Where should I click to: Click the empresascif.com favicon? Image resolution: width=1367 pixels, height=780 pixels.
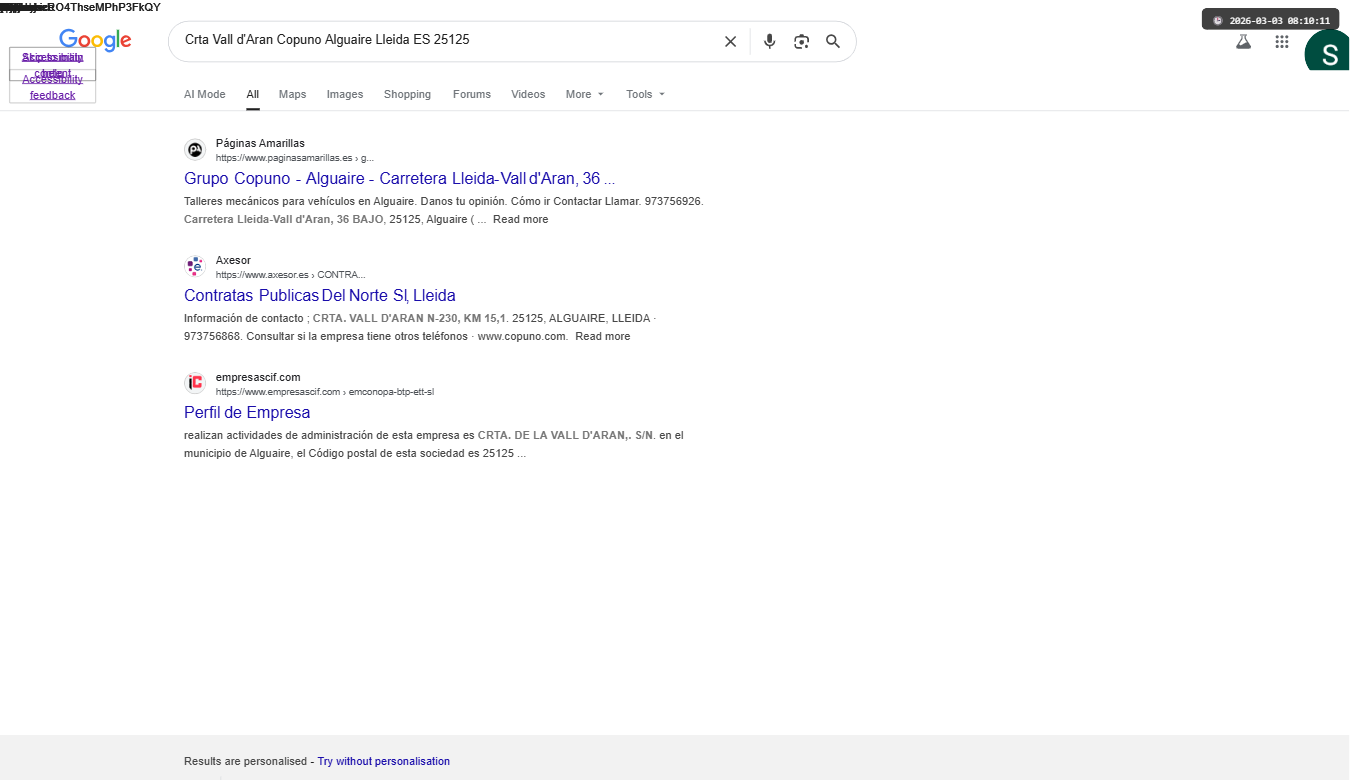point(195,383)
